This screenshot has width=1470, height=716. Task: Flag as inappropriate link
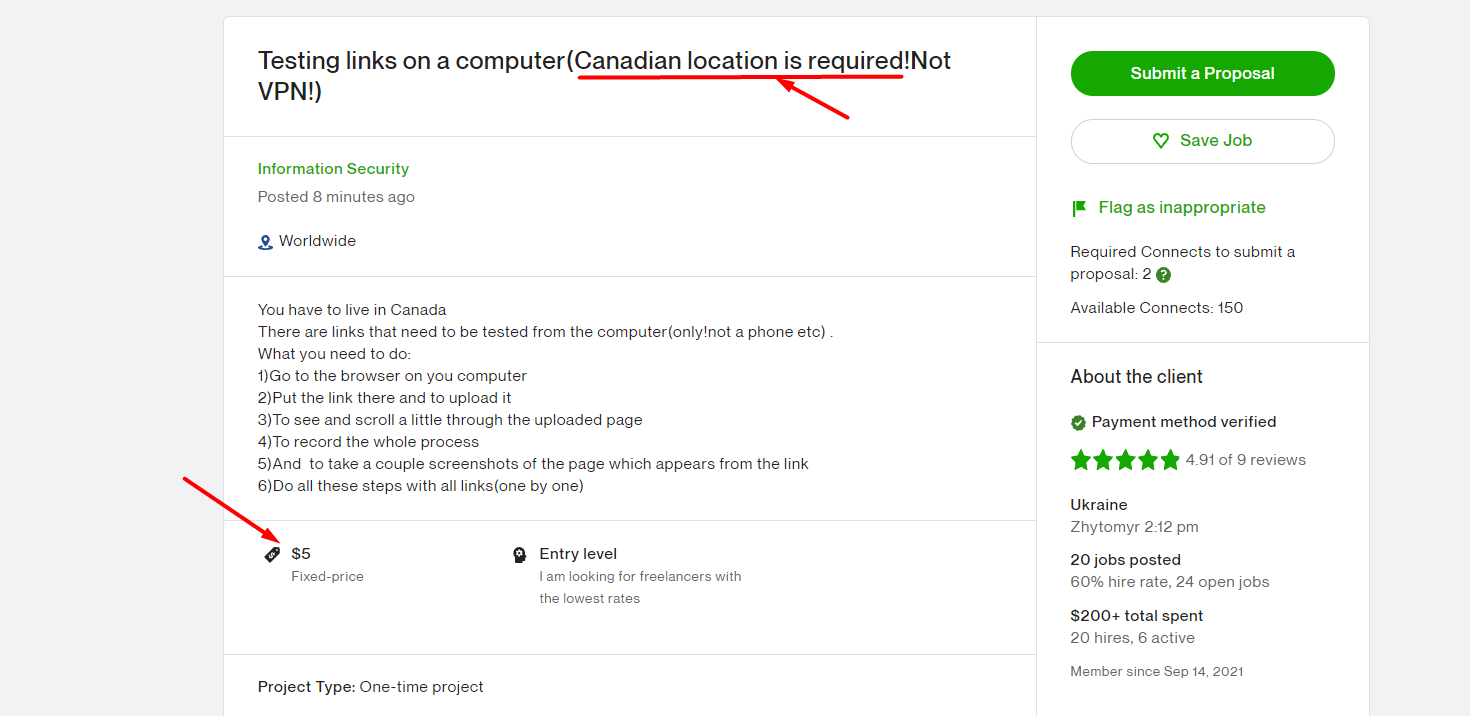[x=1181, y=208]
